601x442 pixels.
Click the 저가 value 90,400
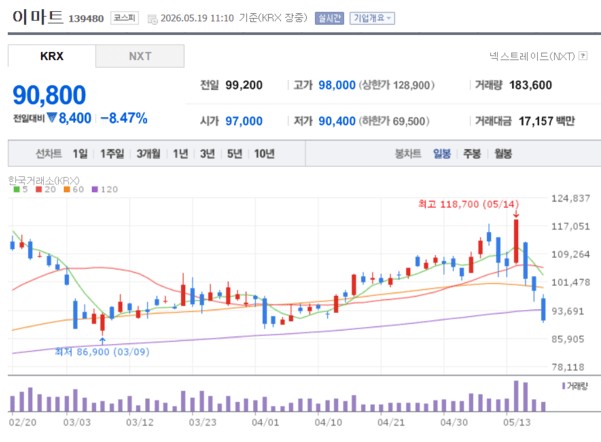pyautogui.click(x=337, y=121)
